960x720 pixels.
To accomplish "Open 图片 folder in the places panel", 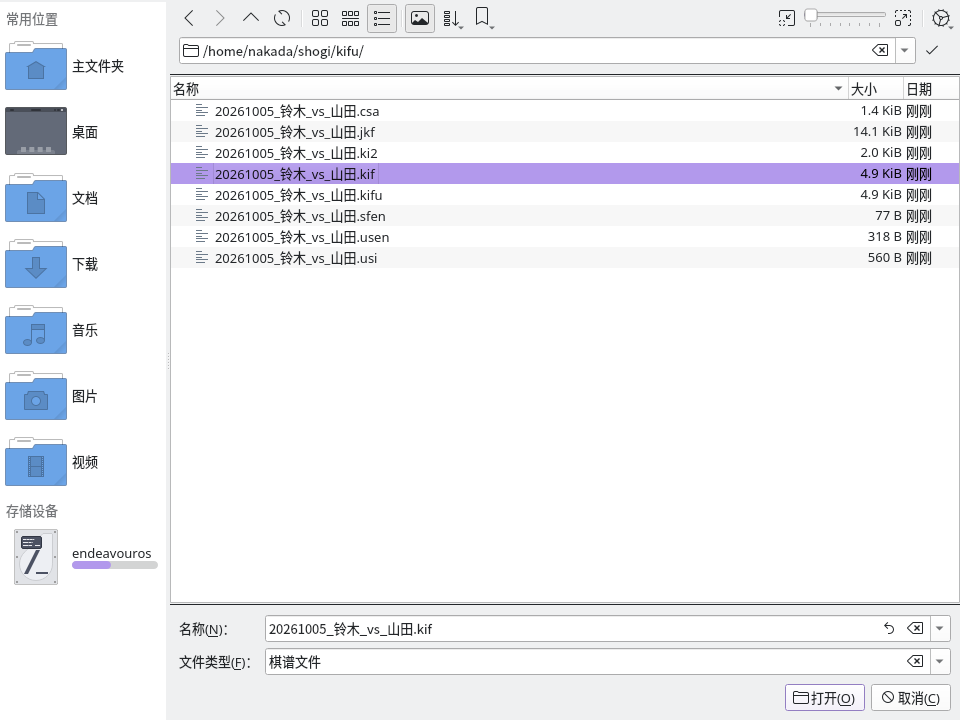I will 83,396.
